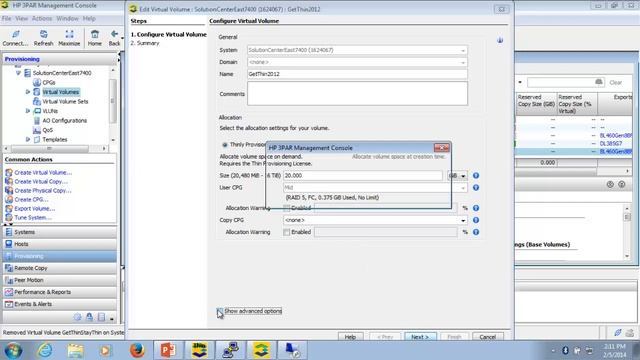This screenshot has height=360, width=640.
Task: Expand the Templates tree node
Action: (x=28, y=140)
